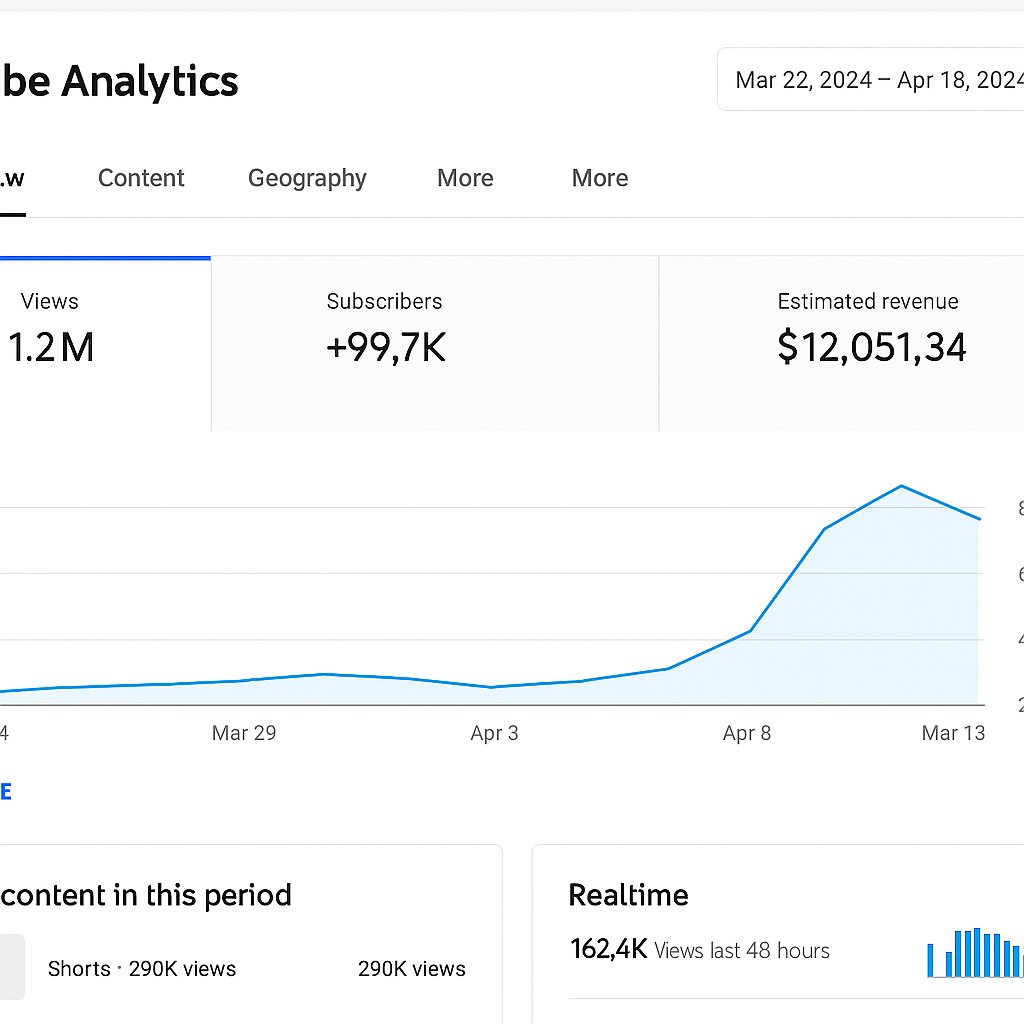
Task: Click the Mar 29 axis label
Action: [244, 733]
